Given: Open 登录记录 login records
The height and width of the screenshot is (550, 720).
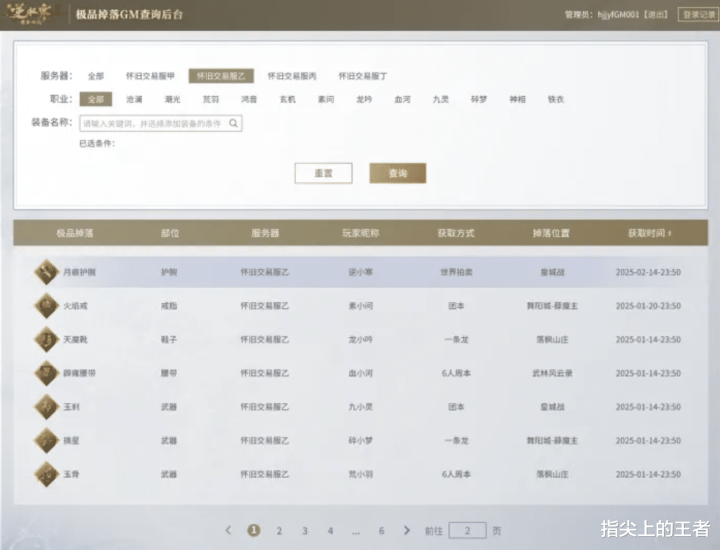Looking at the screenshot, I should (x=698, y=15).
